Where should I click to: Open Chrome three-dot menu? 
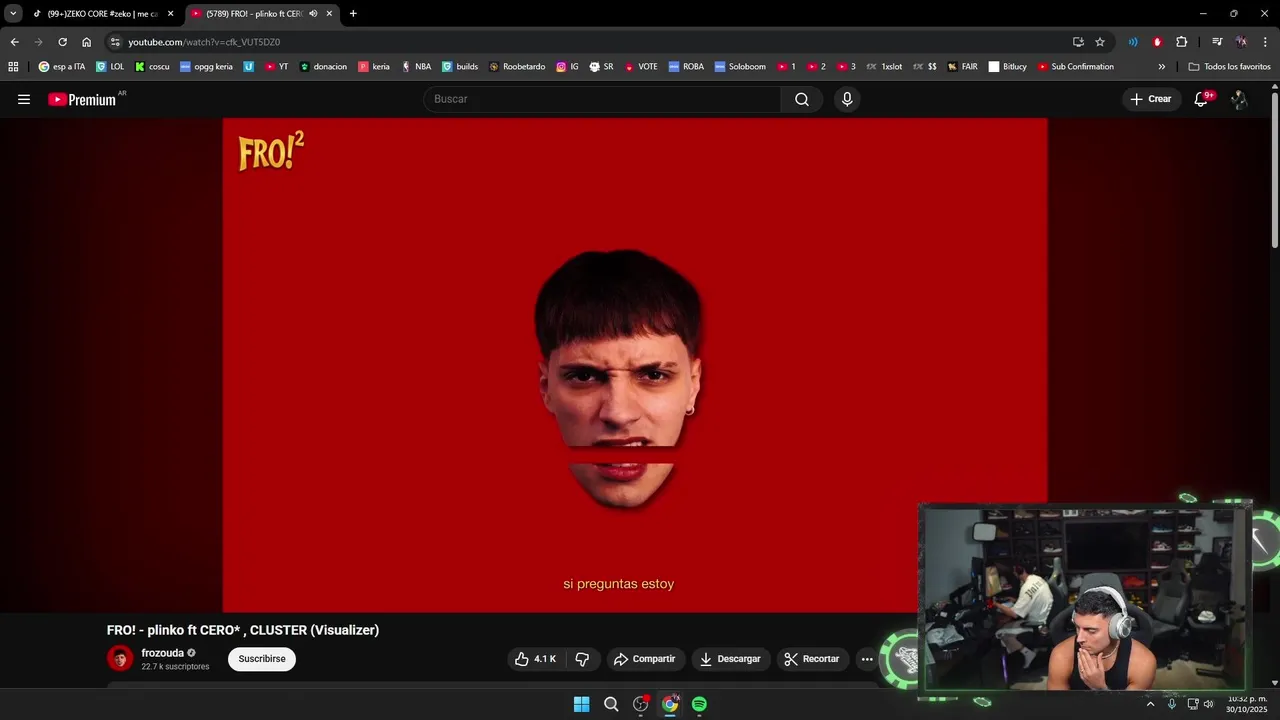1266,42
